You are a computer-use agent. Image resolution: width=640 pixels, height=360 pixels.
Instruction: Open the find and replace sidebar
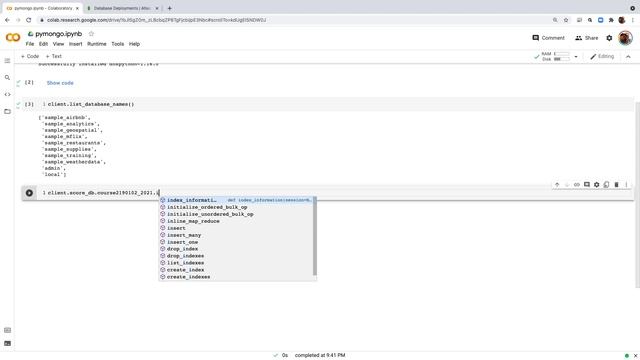(x=7, y=78)
